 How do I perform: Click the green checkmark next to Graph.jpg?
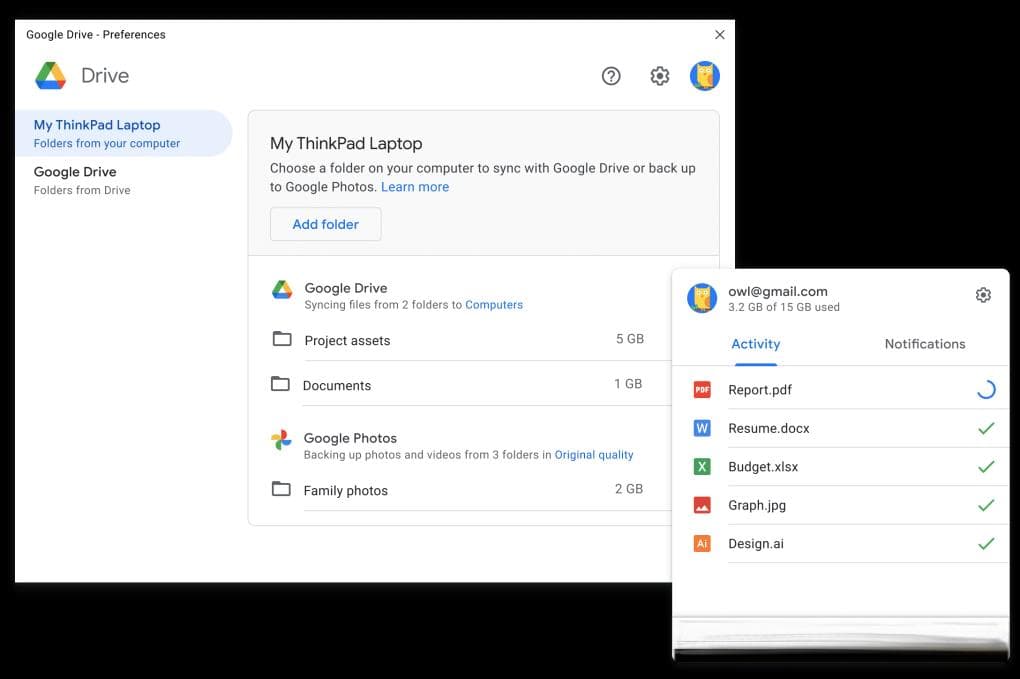pos(986,505)
